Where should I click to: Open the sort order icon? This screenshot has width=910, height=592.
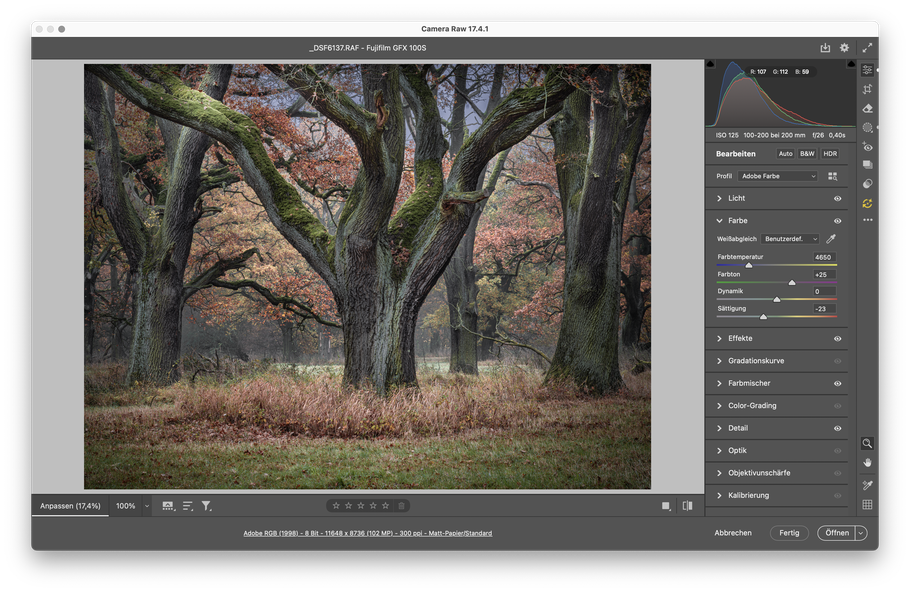(187, 506)
